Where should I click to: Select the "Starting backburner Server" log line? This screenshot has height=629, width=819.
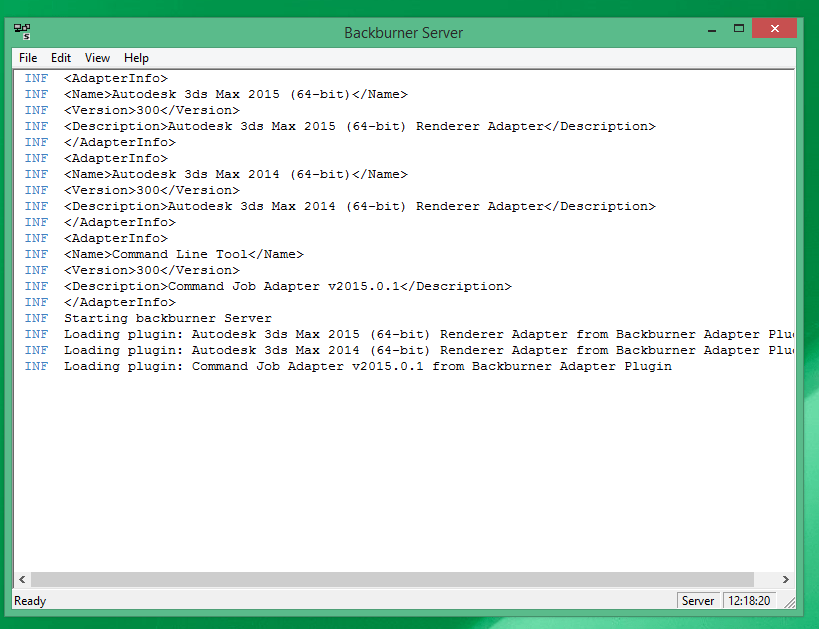tap(167, 318)
